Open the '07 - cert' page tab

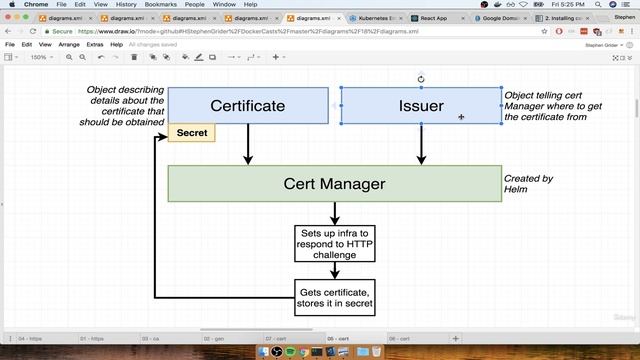pyautogui.click(x=276, y=338)
